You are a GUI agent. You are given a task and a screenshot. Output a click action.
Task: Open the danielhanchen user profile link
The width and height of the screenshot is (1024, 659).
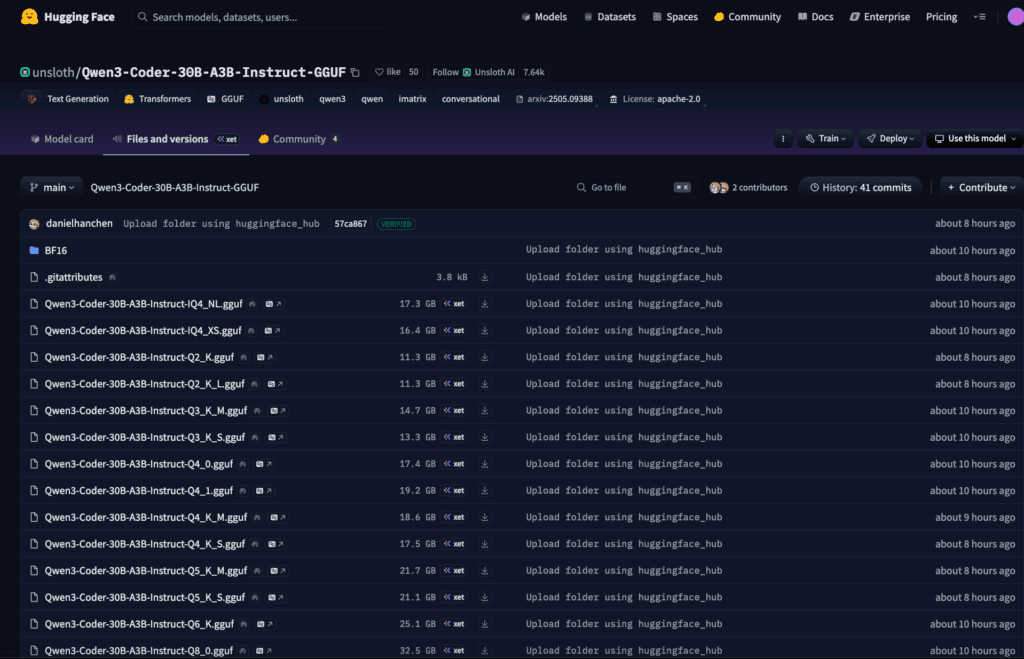79,224
